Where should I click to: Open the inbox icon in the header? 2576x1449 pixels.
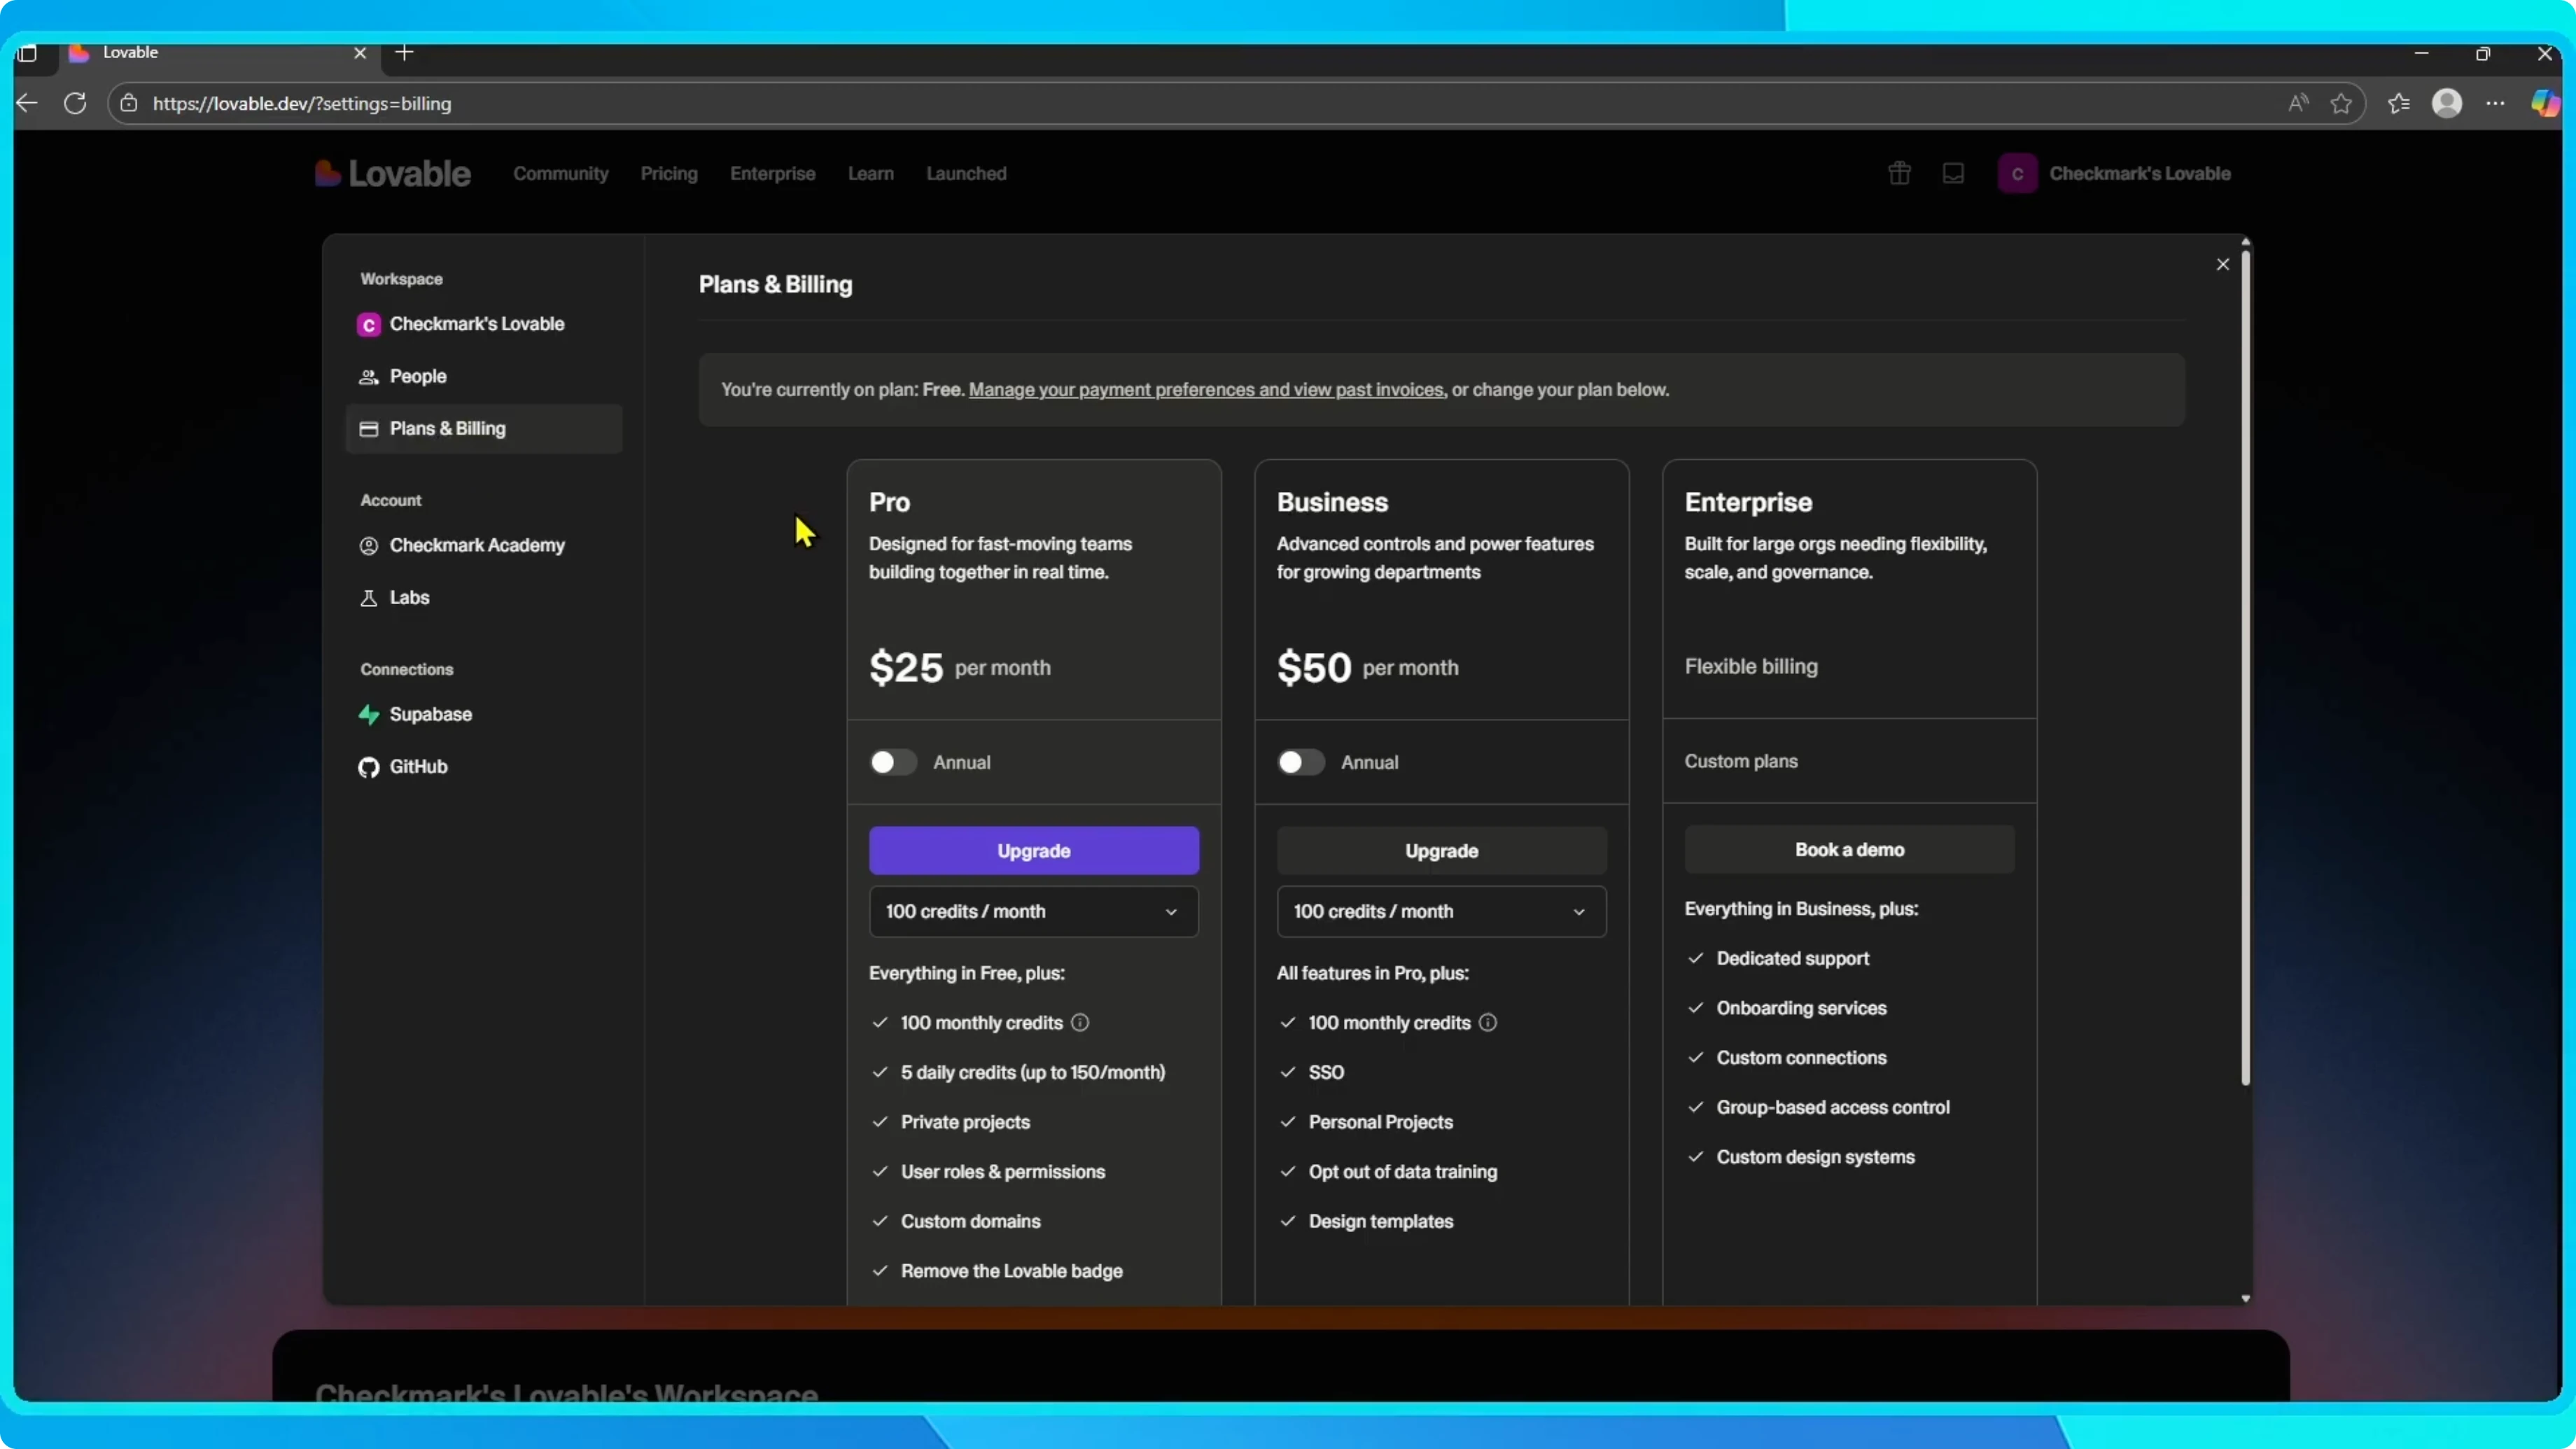1953,173
